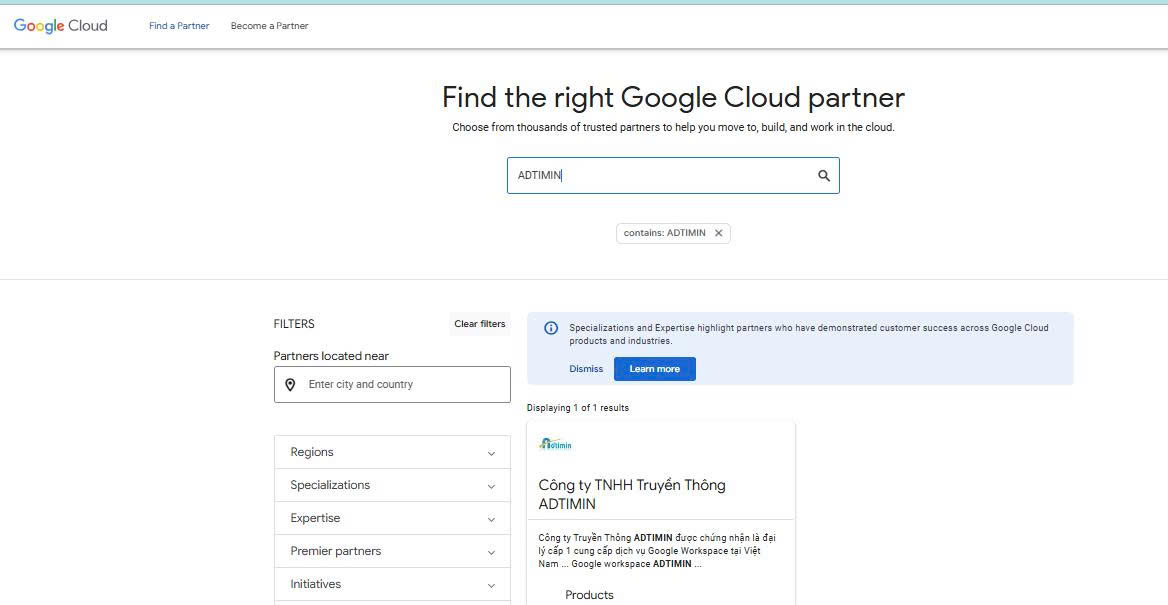
Task: Open the ADTIMIN partner profile
Action: pos(632,494)
